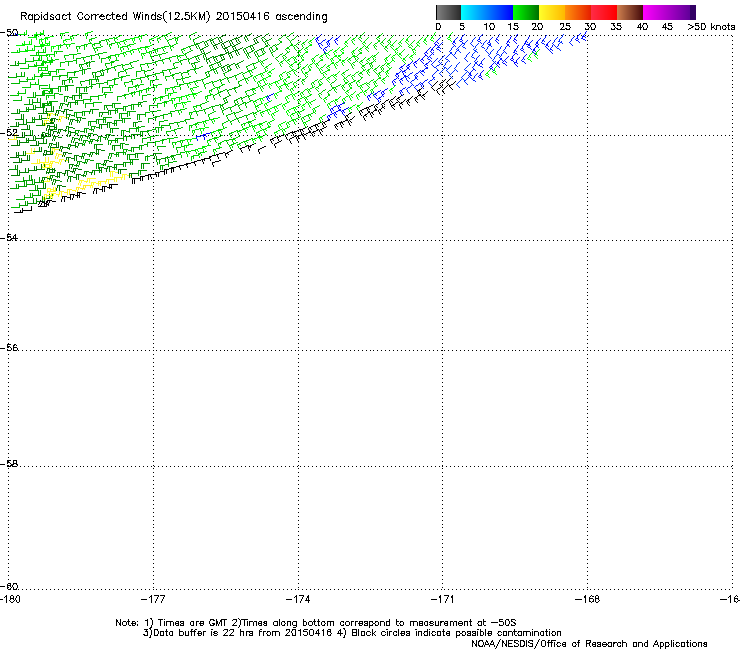Click the latitude label -56
The image size is (740, 650).
tap(9, 347)
